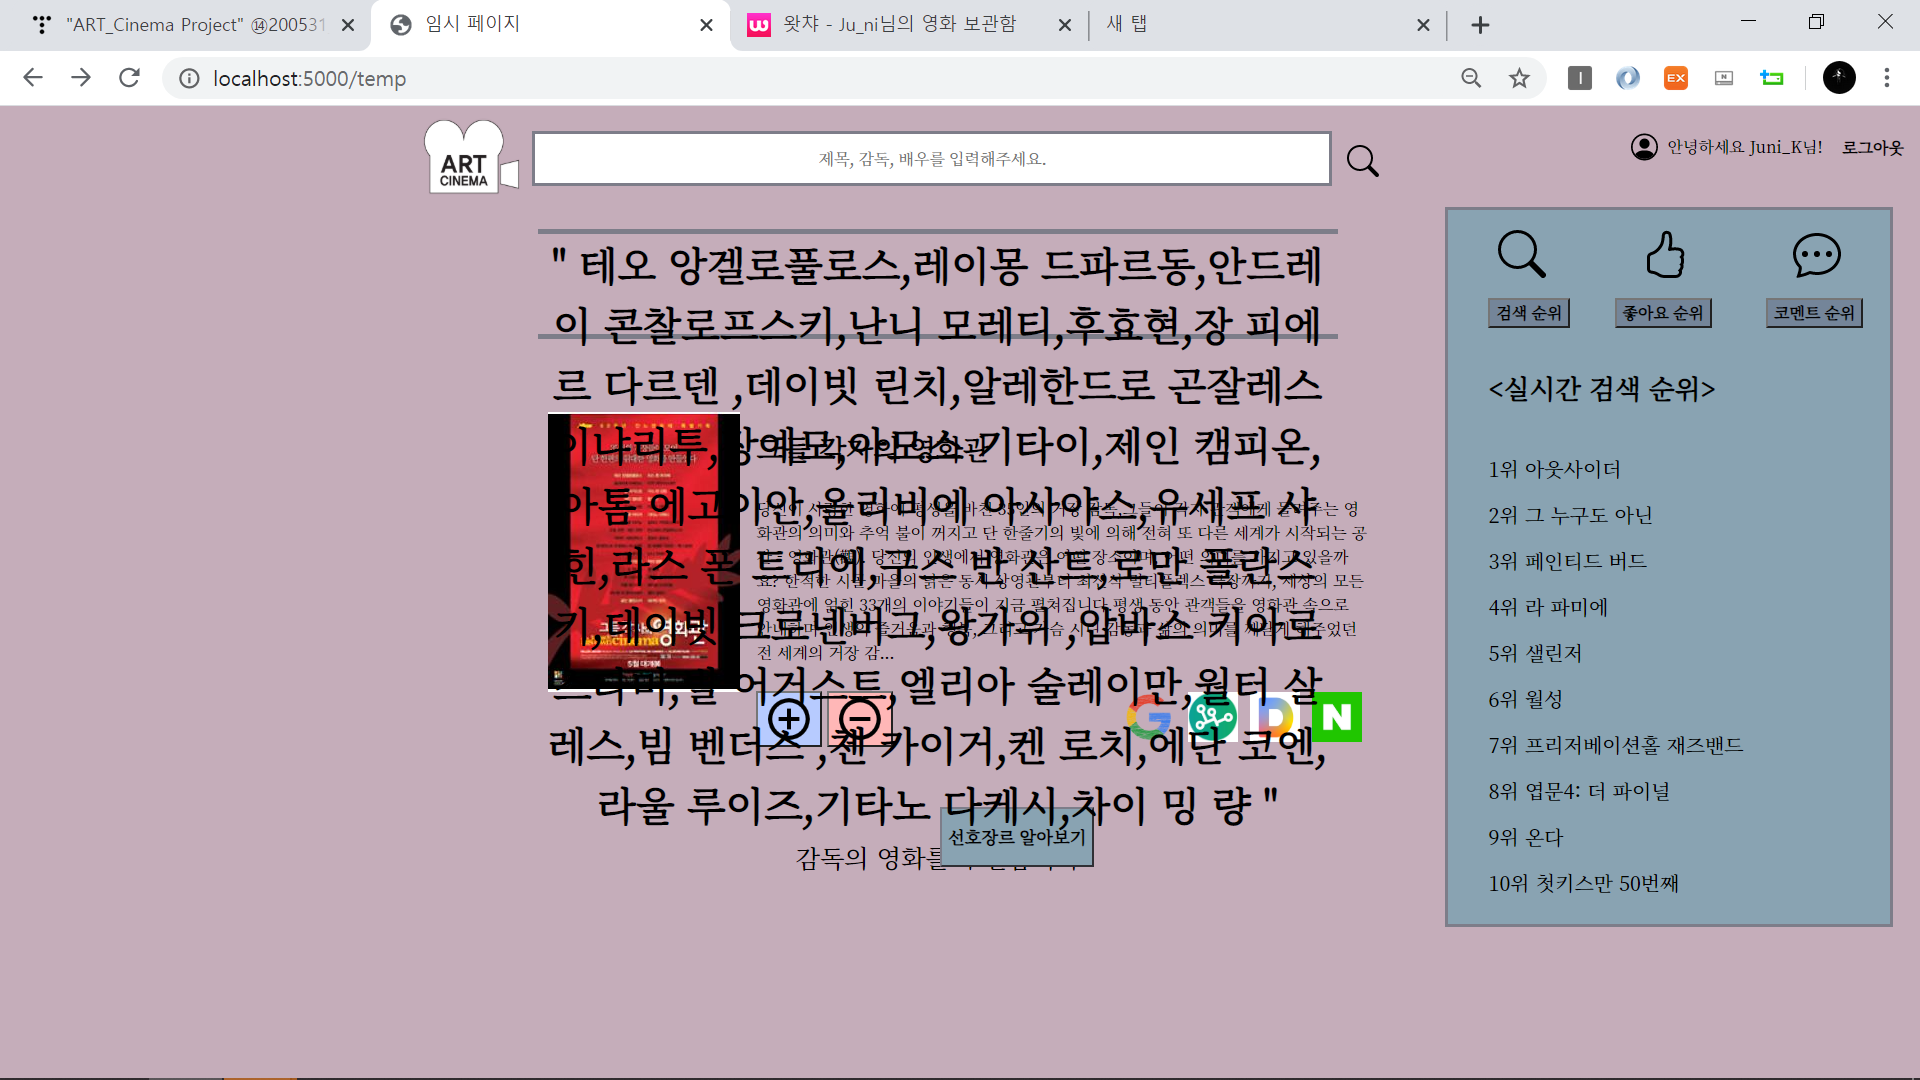Select 검색 순위 ranking button
Viewport: 1920px width, 1080px height.
1528,313
